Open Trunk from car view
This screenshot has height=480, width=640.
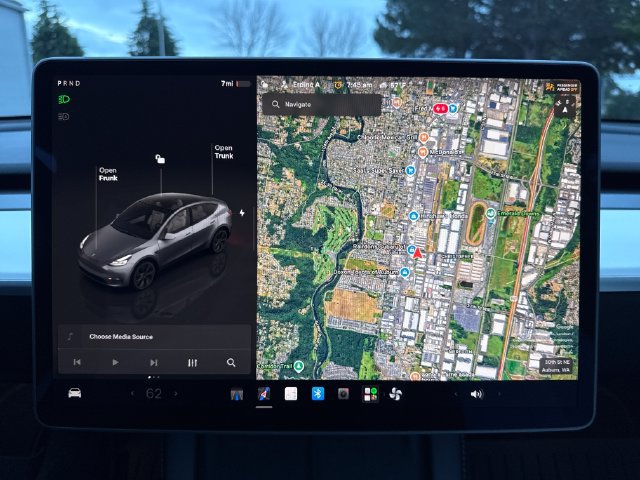[x=224, y=152]
